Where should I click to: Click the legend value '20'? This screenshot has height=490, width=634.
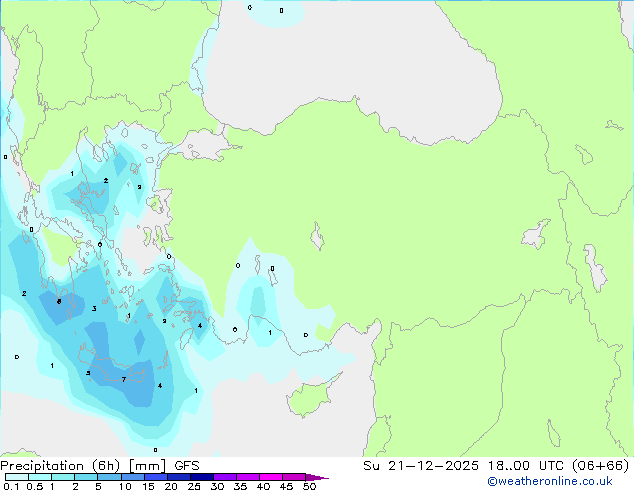tap(171, 486)
